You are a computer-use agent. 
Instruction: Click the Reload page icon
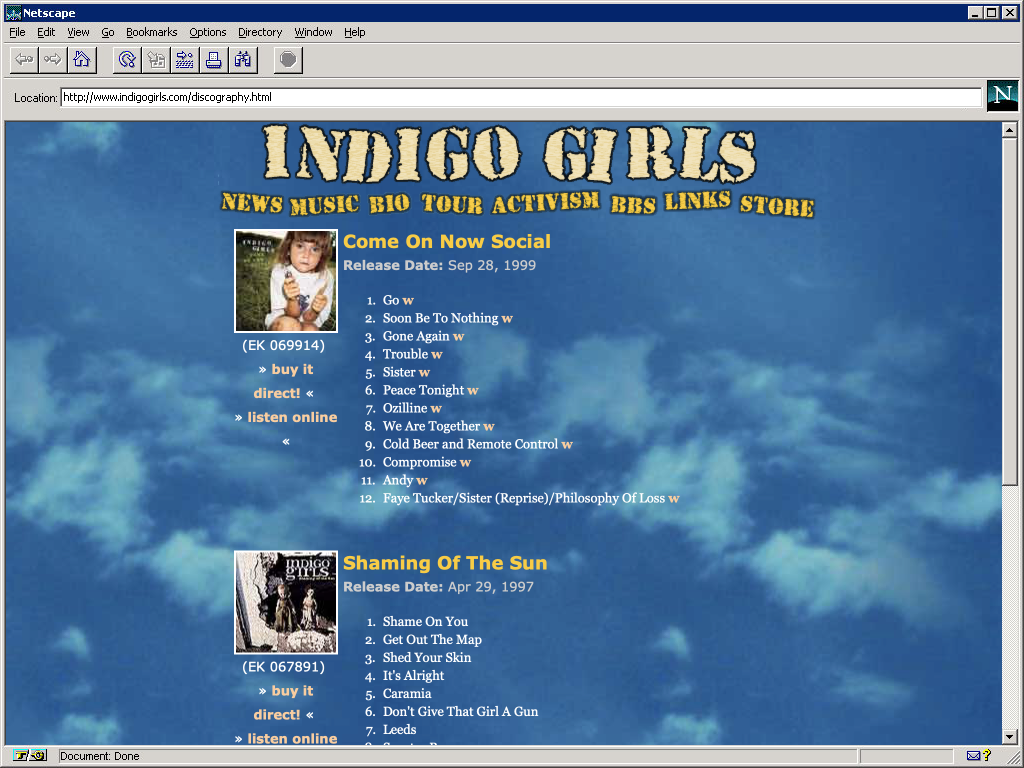[124, 60]
